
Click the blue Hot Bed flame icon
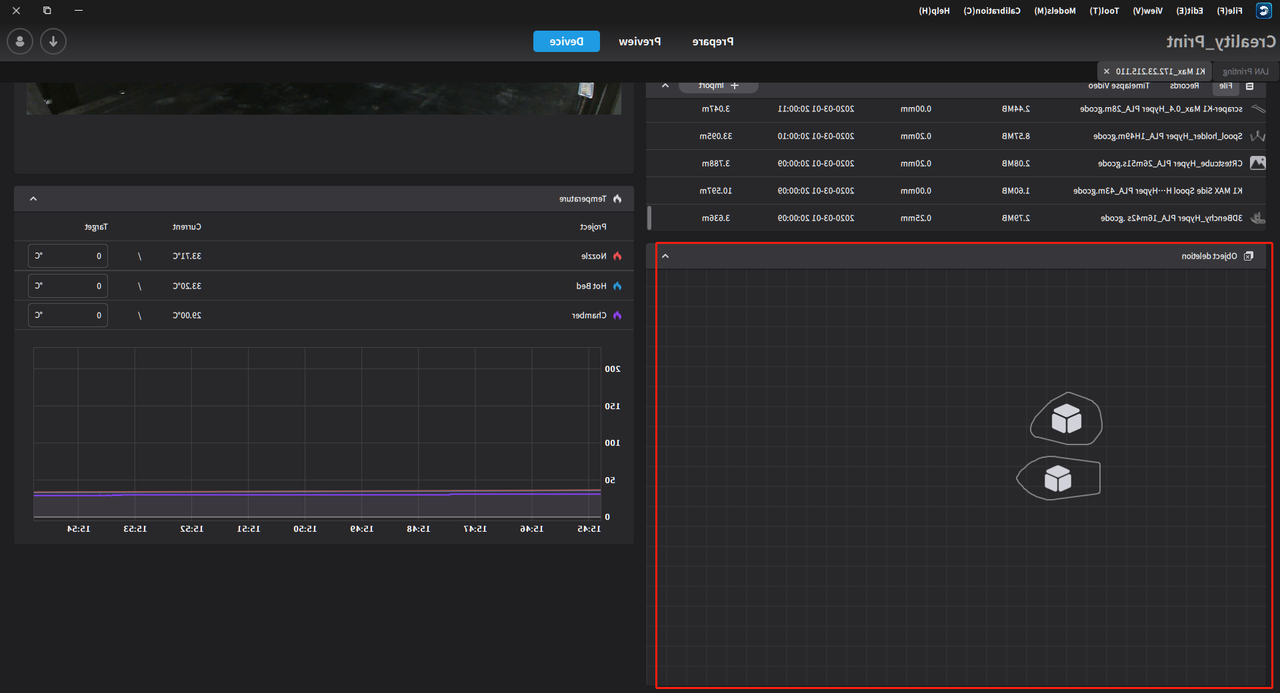[x=617, y=286]
